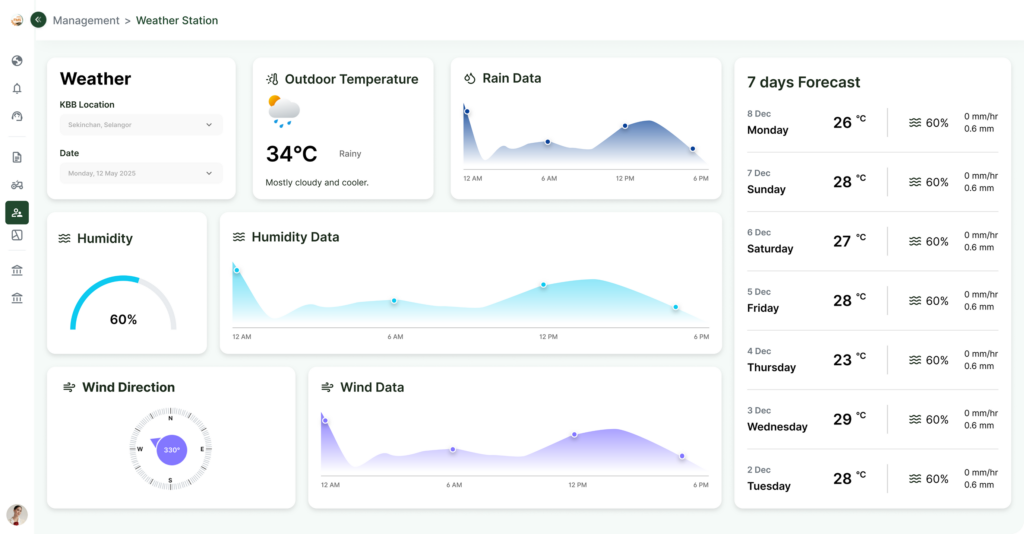Click the Weather Station breadcrumb

[177, 20]
